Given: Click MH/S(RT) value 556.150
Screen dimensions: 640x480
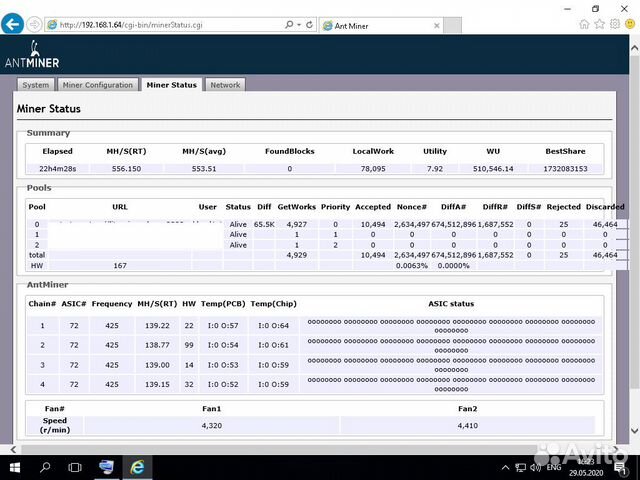Looking at the screenshot, I should point(126,169).
